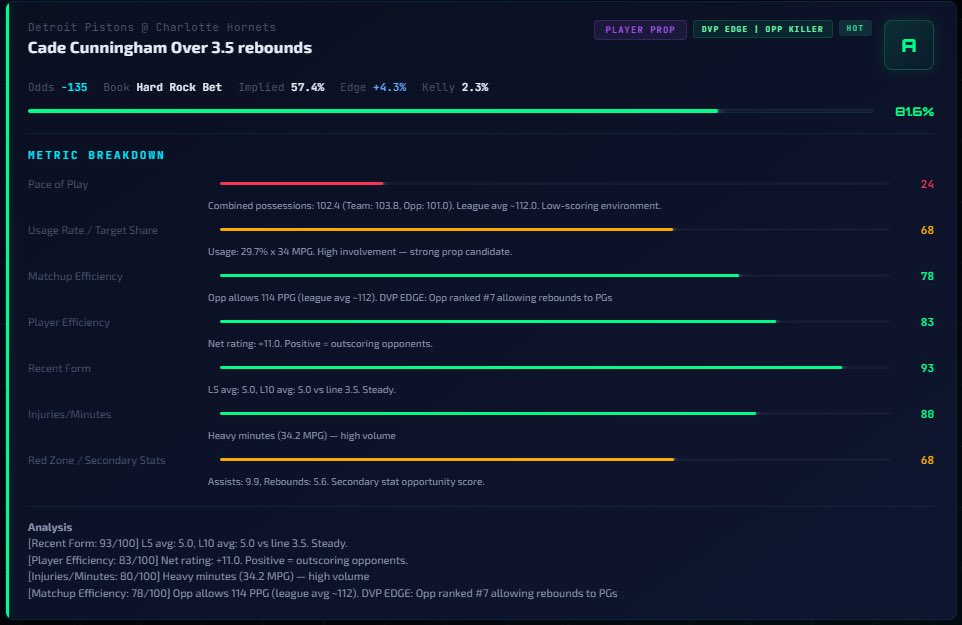Viewport: 962px width, 625px height.
Task: Click the HOT tag
Action: tap(855, 28)
